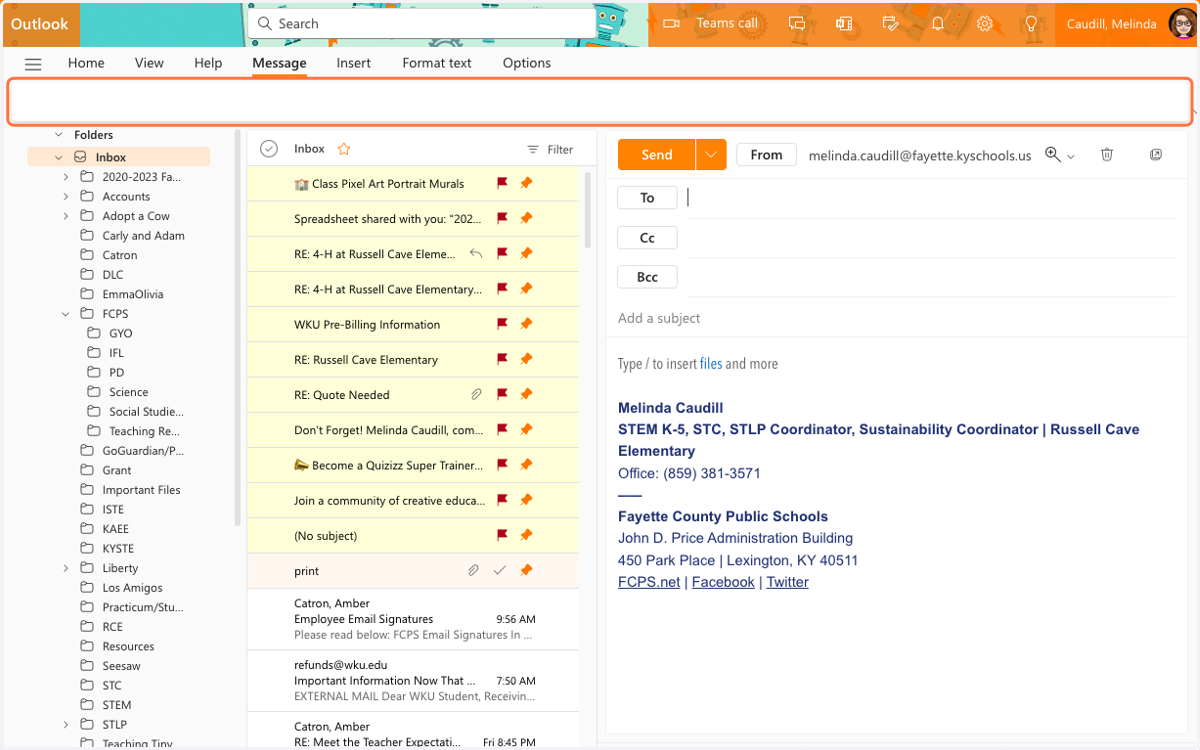Click the checkmark on the print message
The width and height of the screenshot is (1200, 750).
[x=500, y=570]
